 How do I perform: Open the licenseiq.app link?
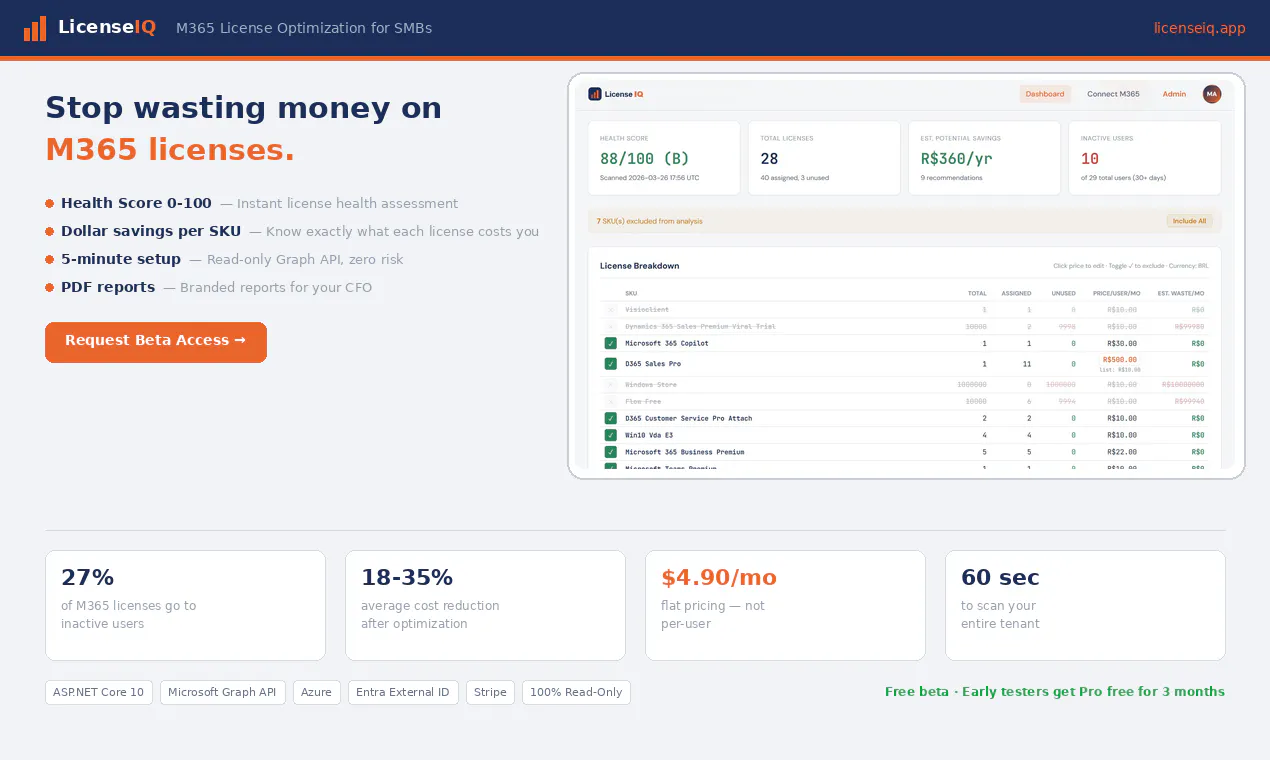click(1199, 28)
